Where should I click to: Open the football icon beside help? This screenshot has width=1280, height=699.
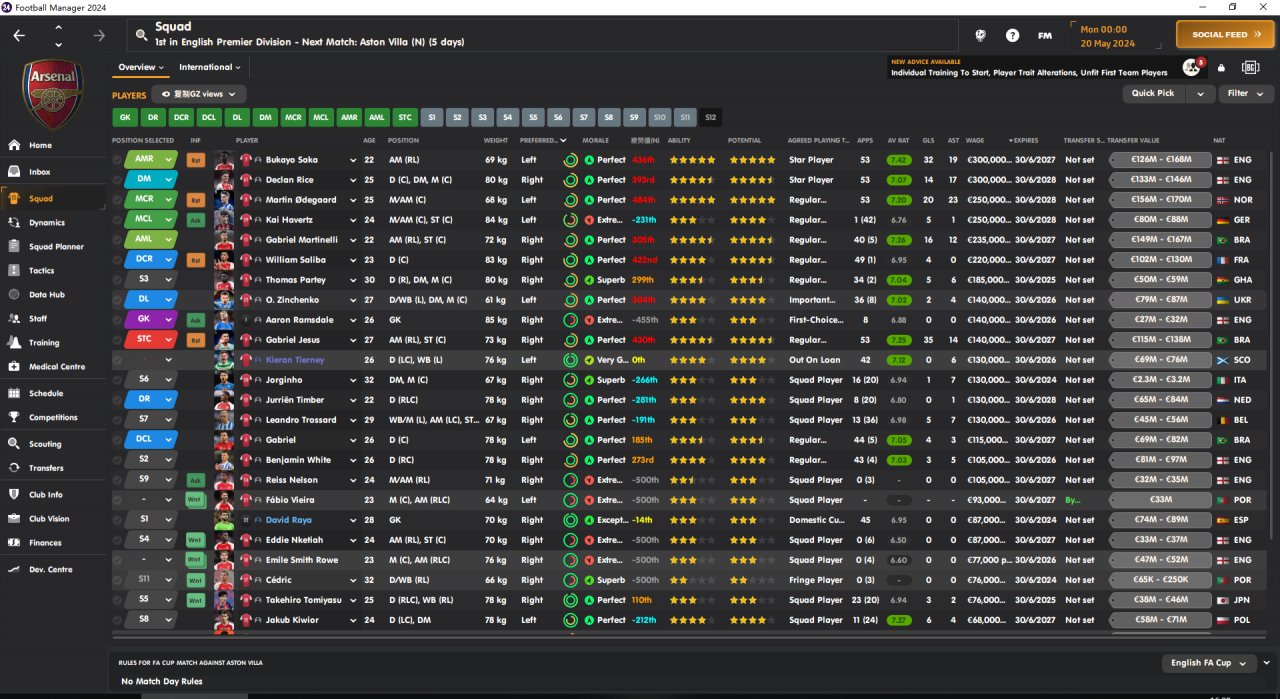tap(981, 35)
